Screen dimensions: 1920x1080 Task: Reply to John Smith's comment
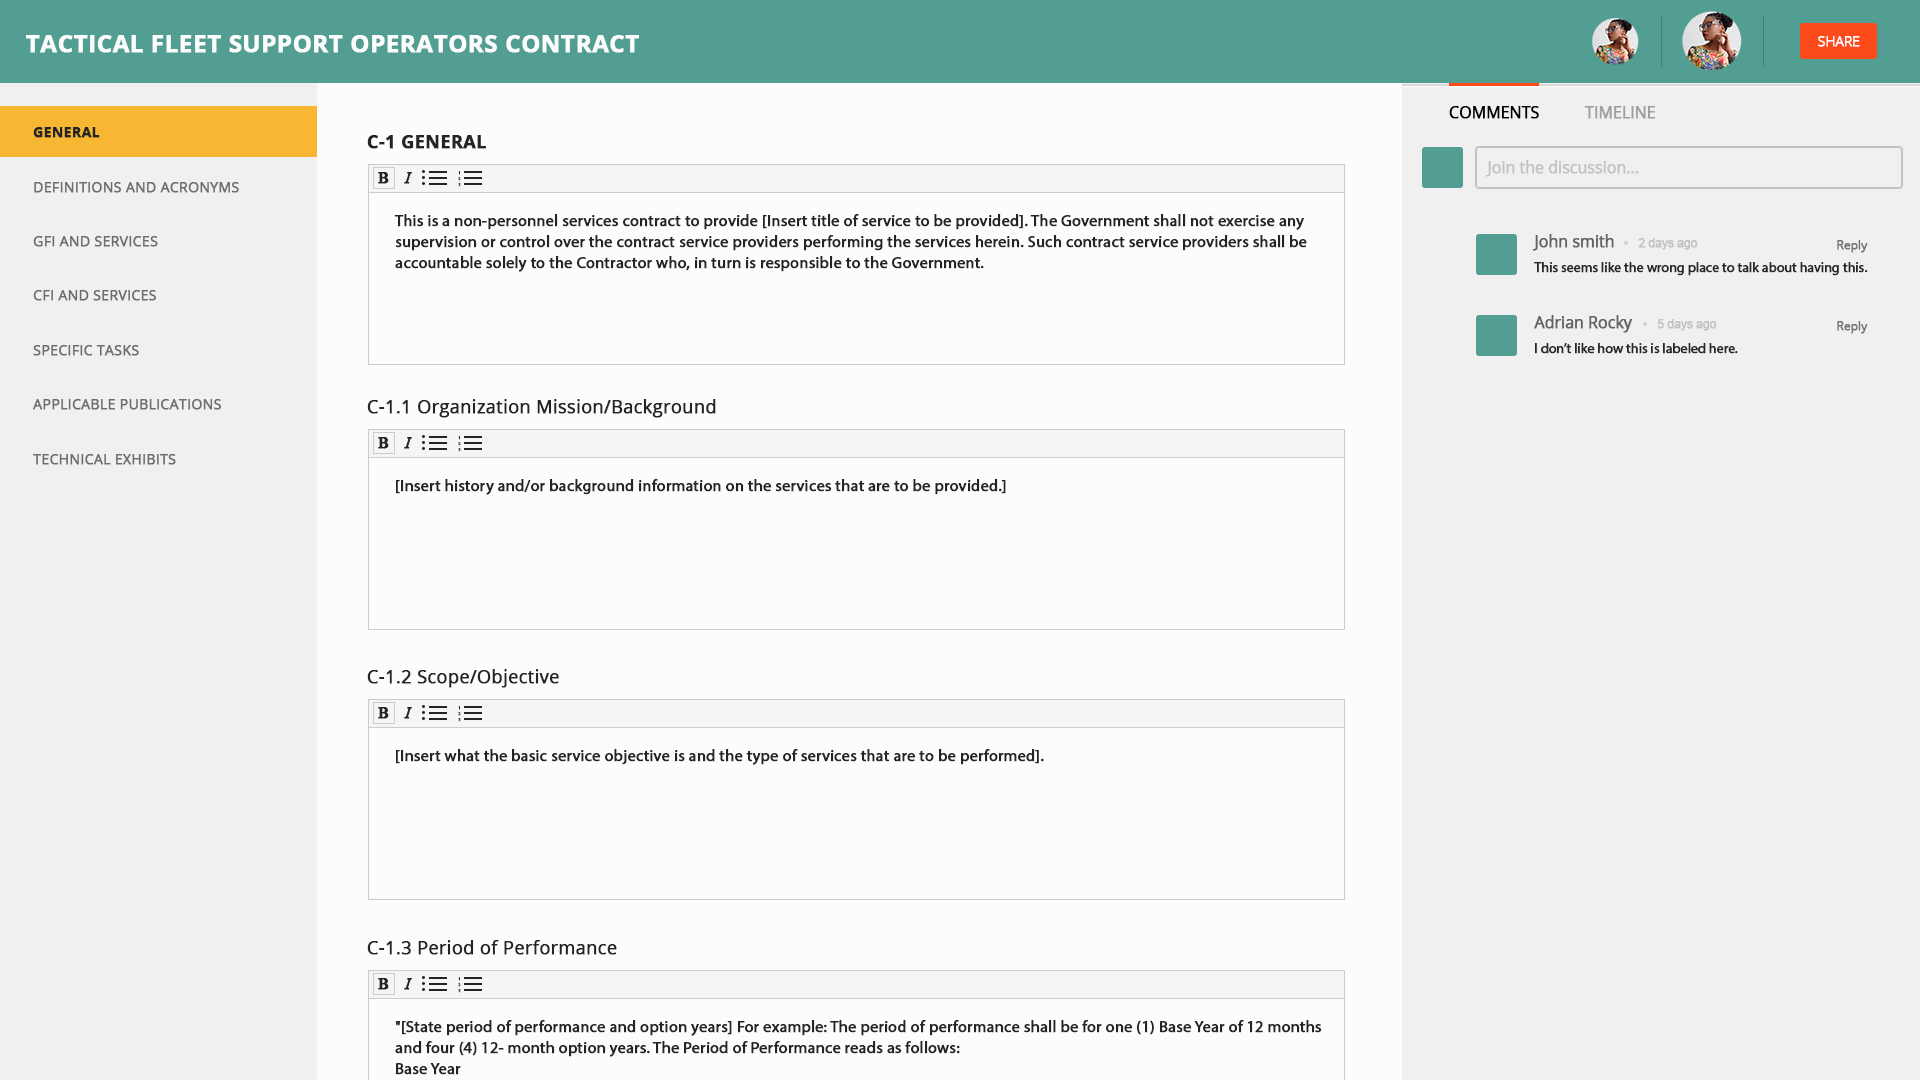coord(1851,245)
